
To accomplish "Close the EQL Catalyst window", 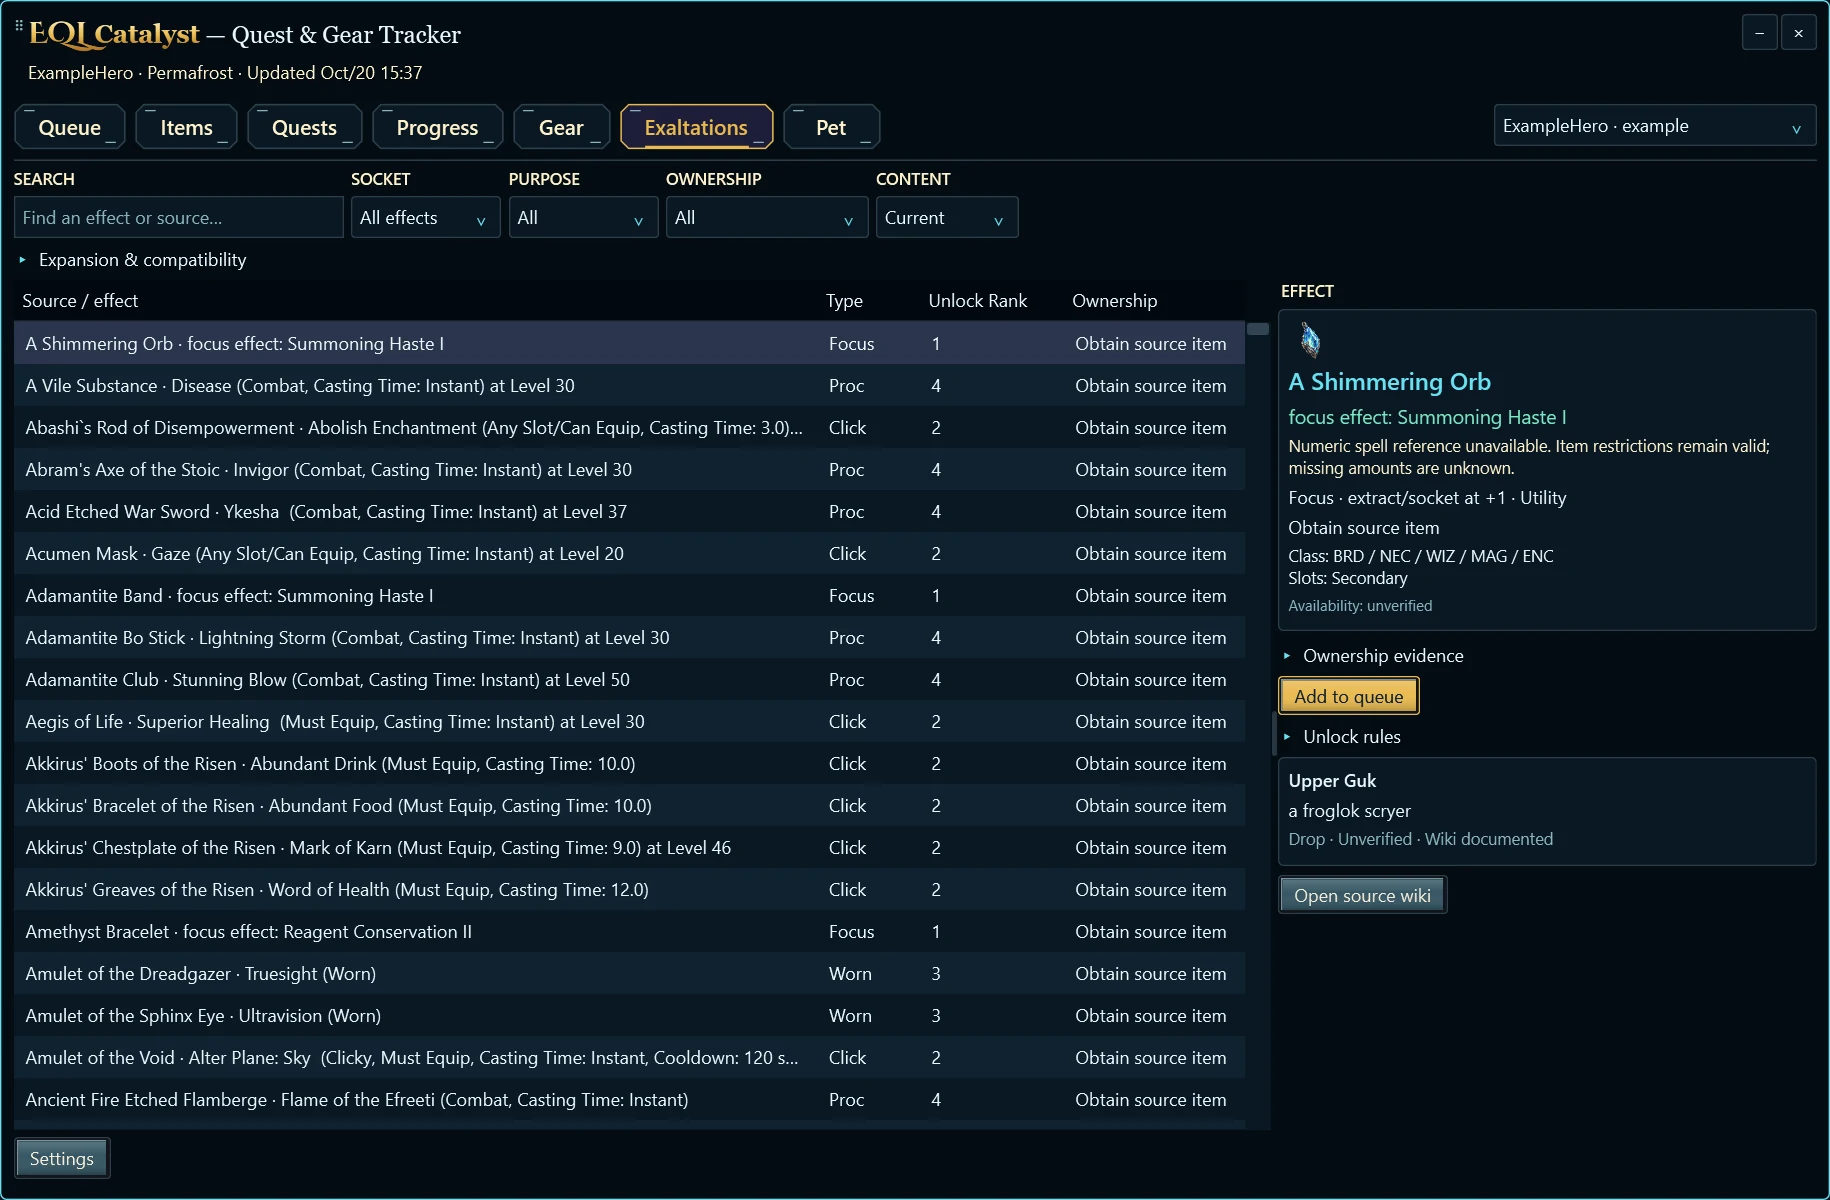I will 1798,33.
